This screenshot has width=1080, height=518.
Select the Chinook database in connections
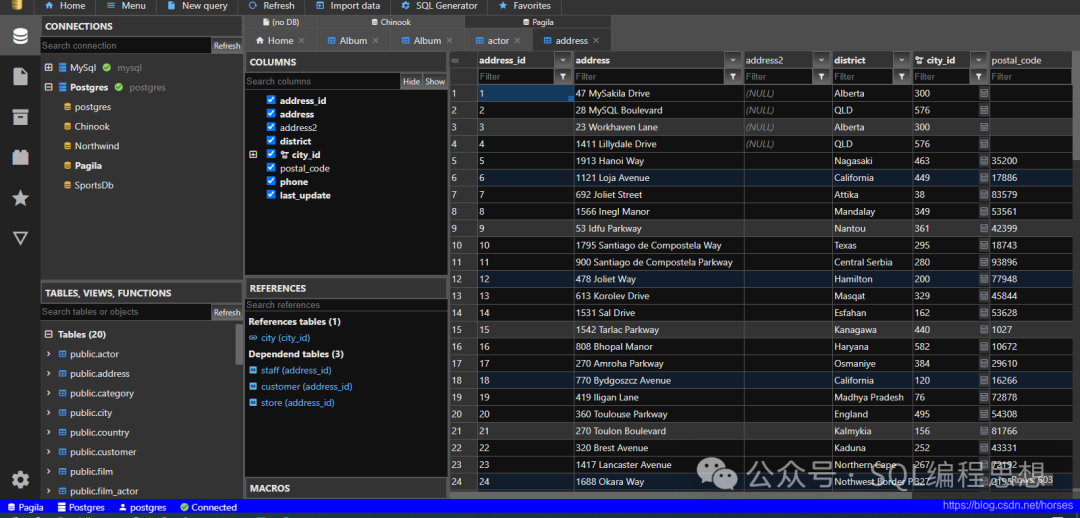pyautogui.click(x=92, y=127)
